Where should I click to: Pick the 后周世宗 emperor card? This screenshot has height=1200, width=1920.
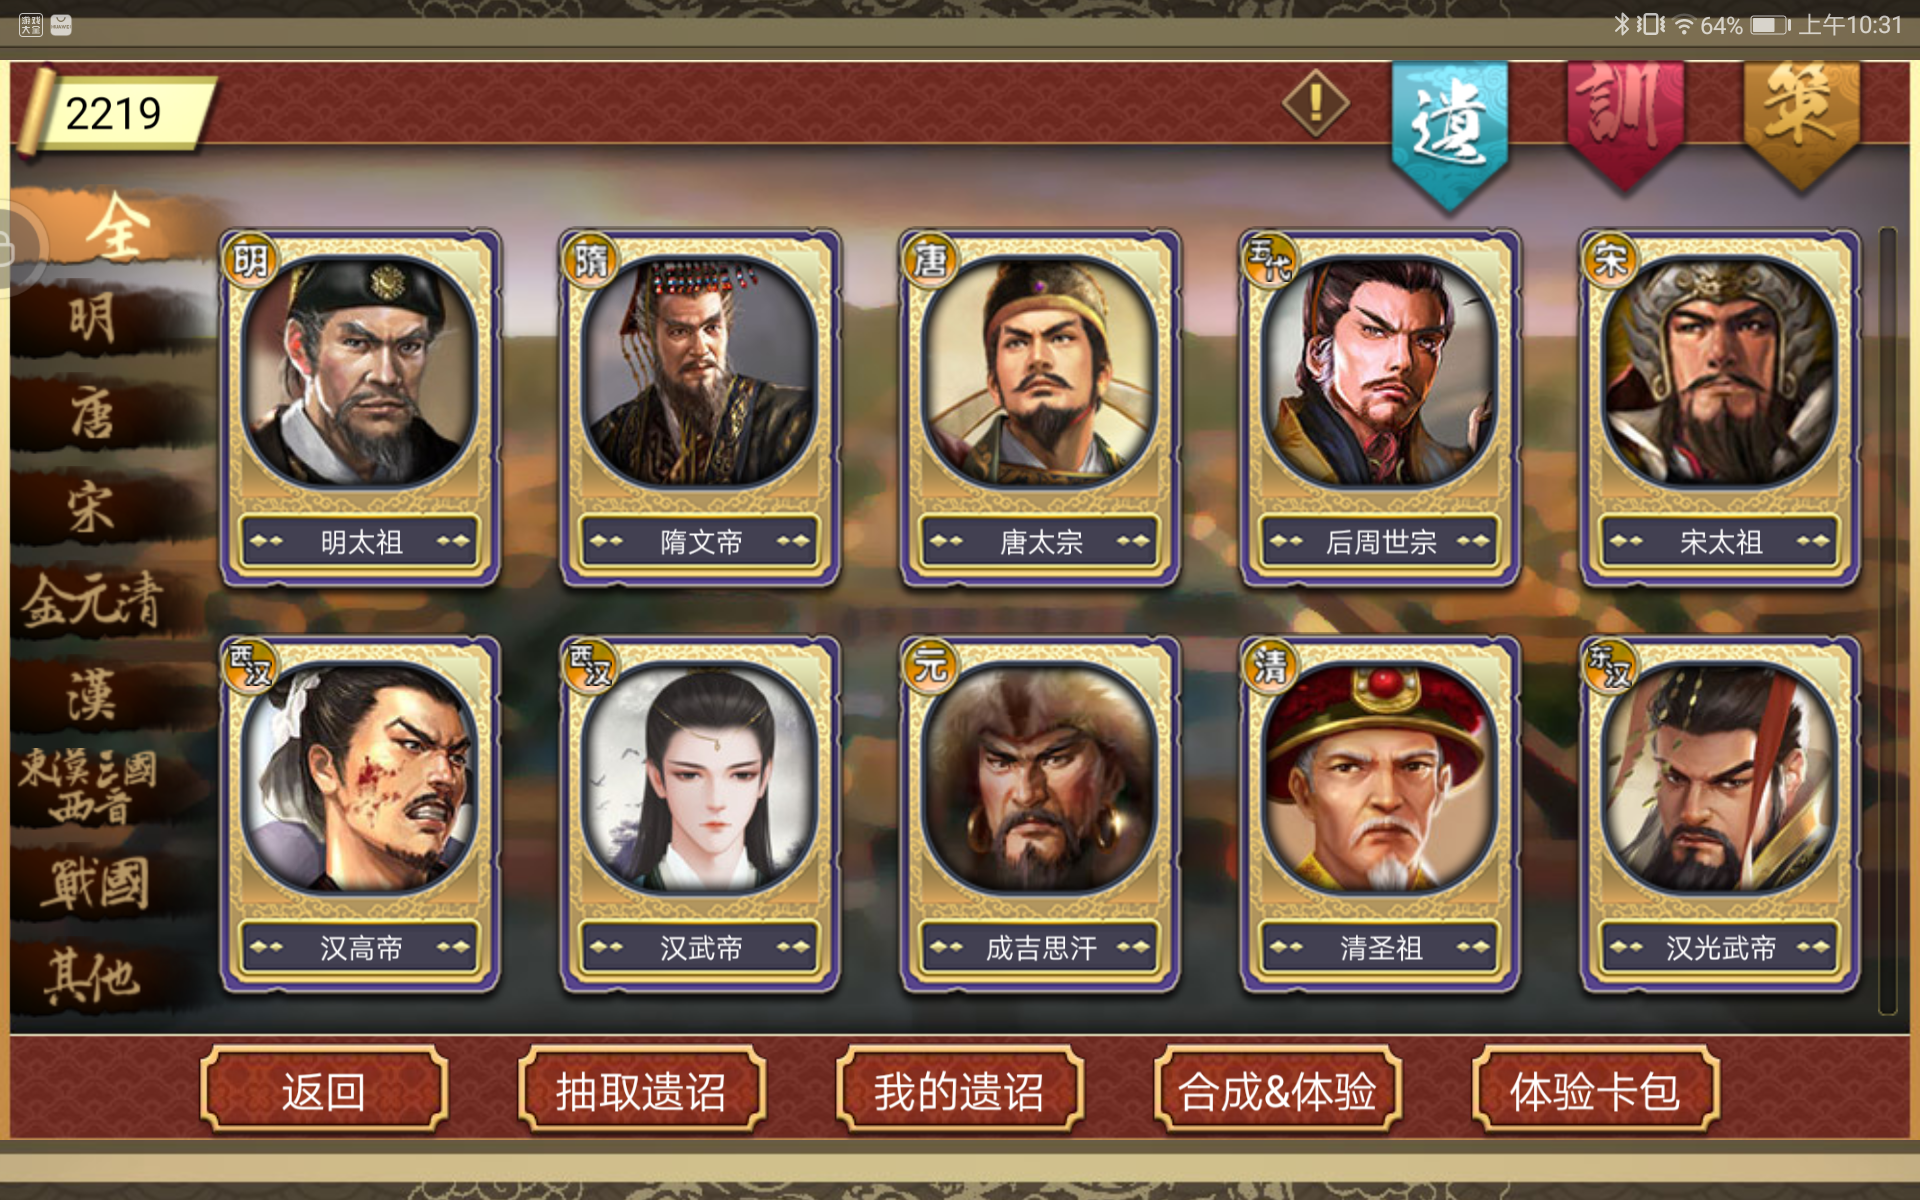pos(1380,408)
